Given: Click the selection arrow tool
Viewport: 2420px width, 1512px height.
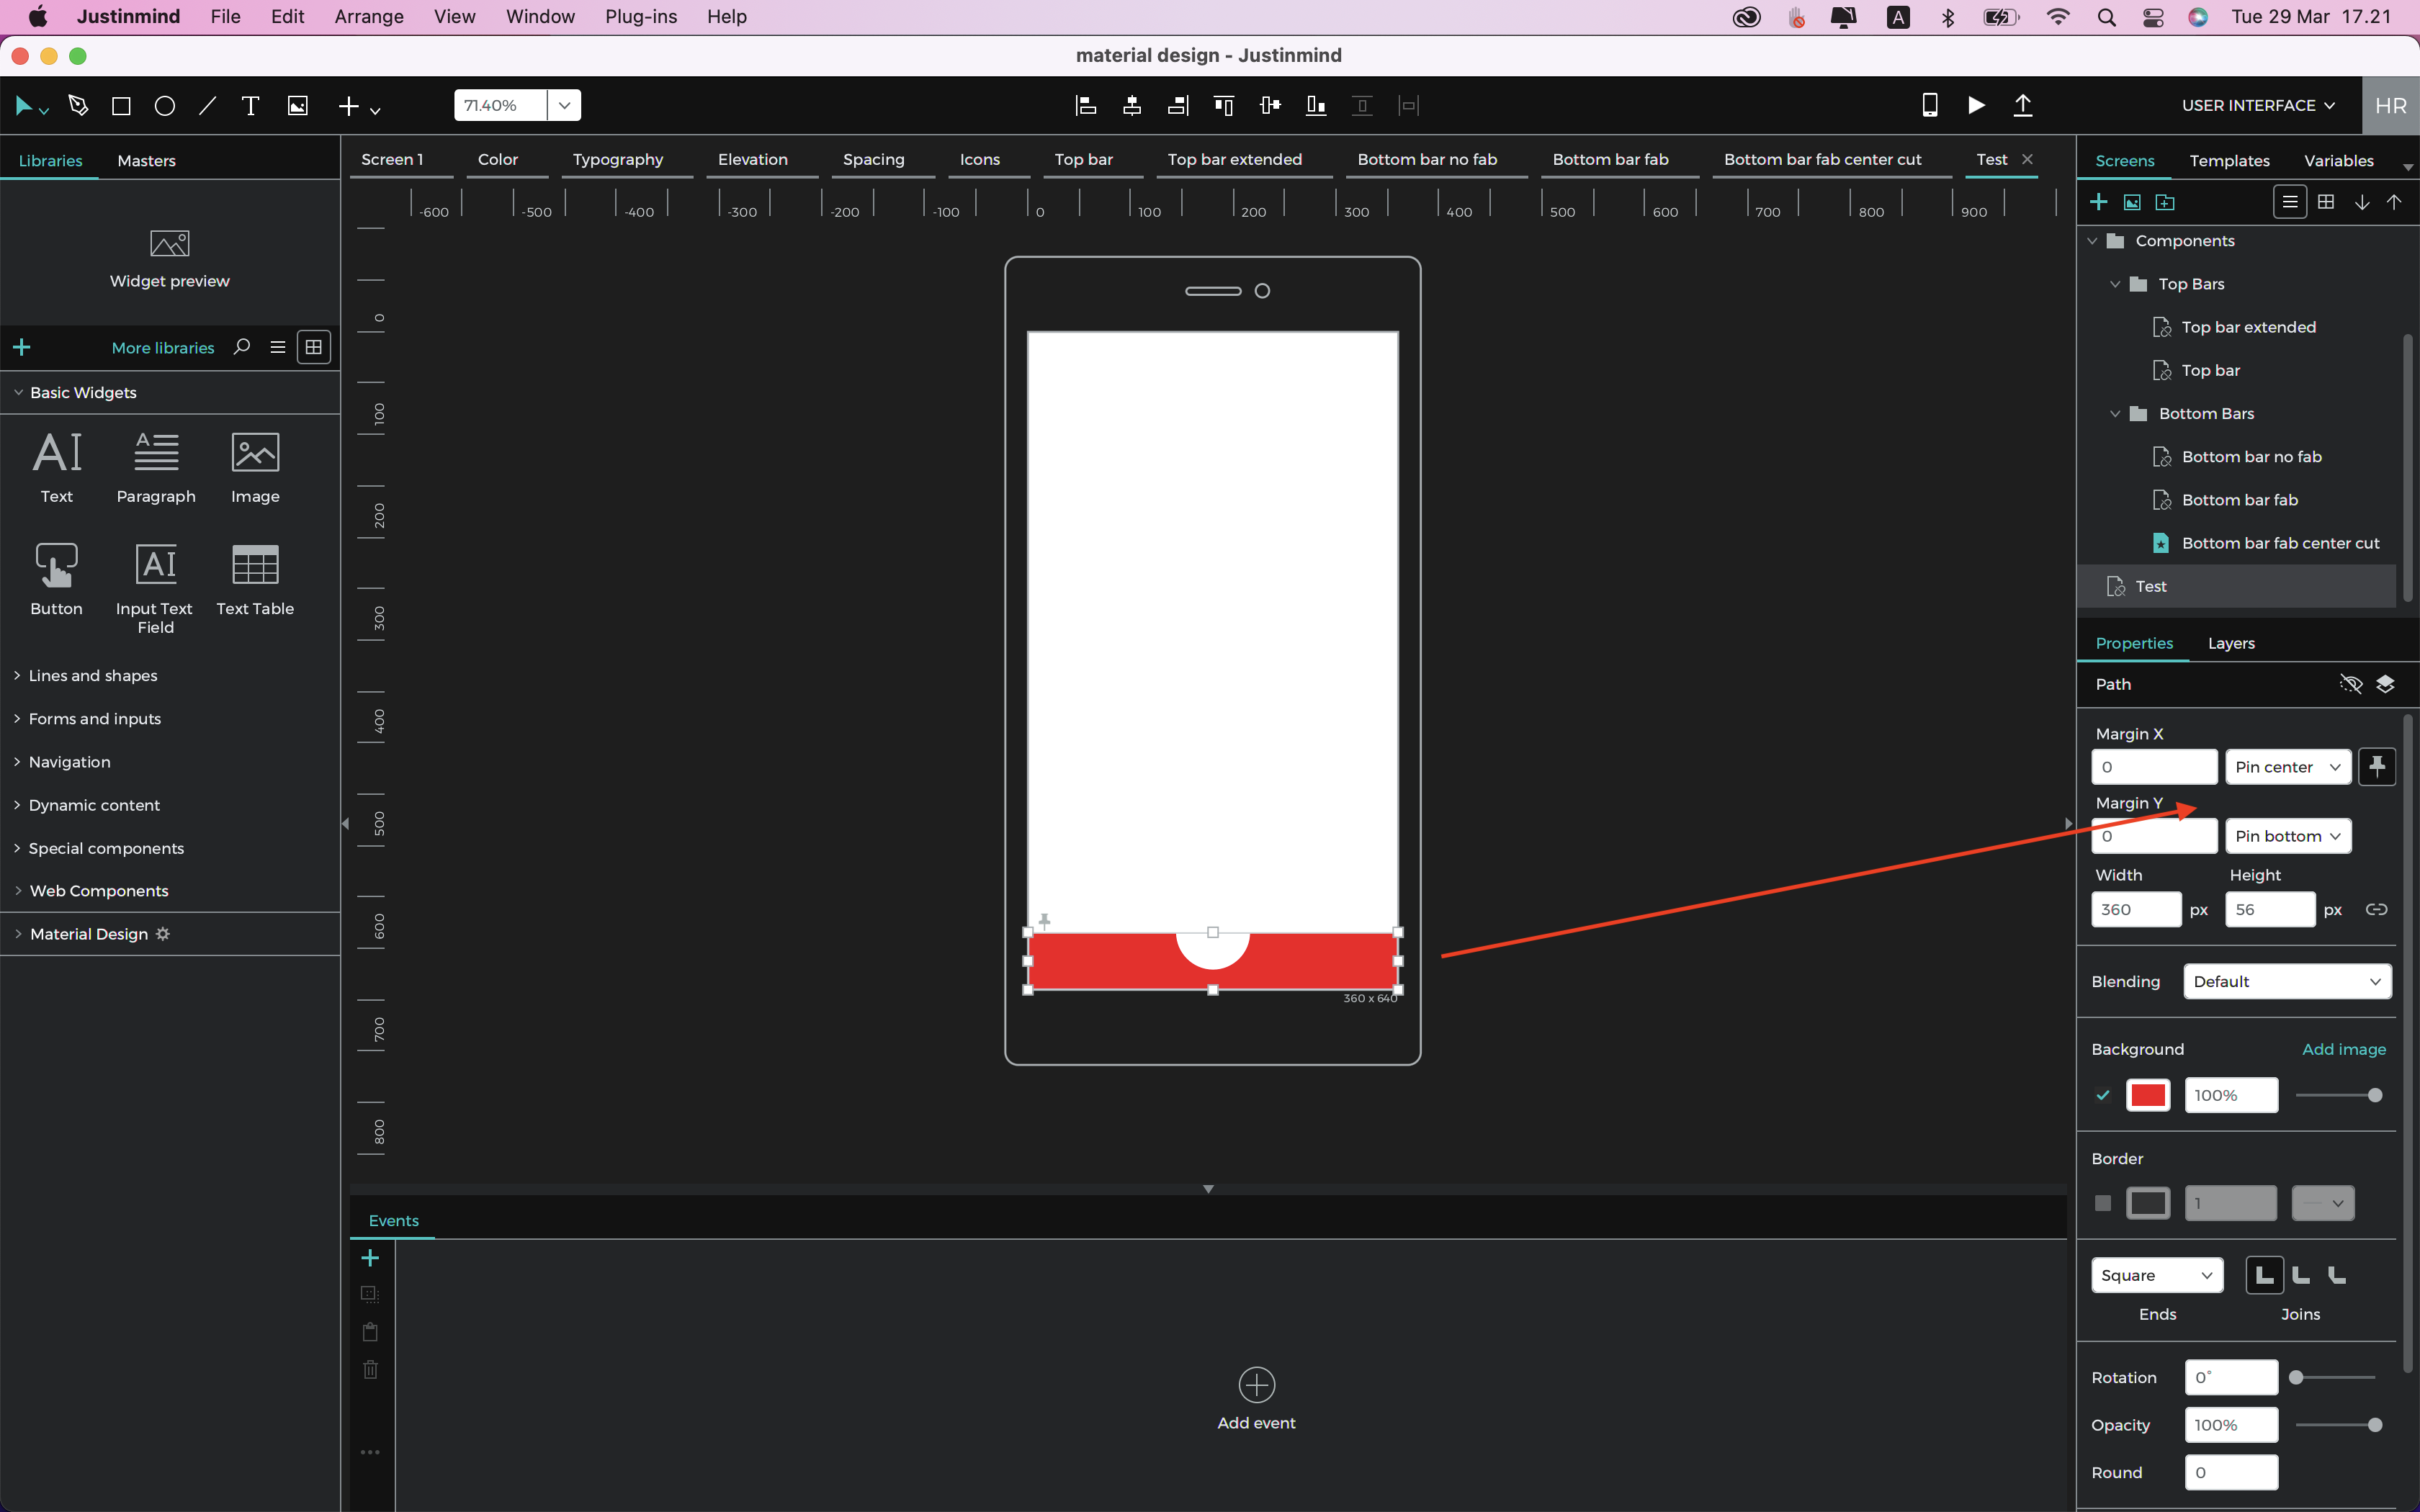Looking at the screenshot, I should pos(24,105).
